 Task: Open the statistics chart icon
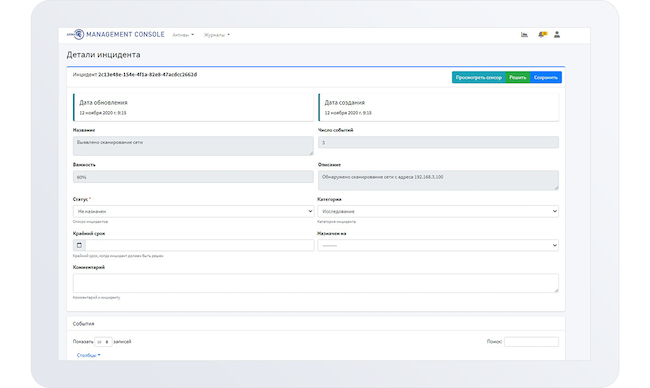pyautogui.click(x=524, y=35)
